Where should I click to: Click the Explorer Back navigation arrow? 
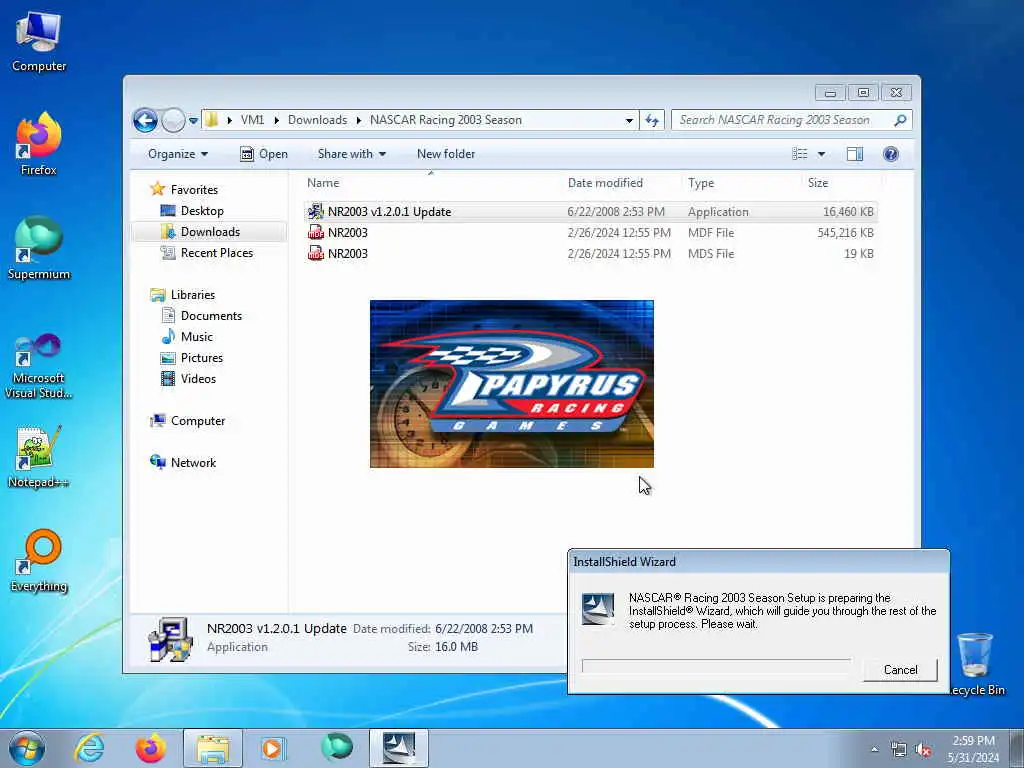coord(145,120)
